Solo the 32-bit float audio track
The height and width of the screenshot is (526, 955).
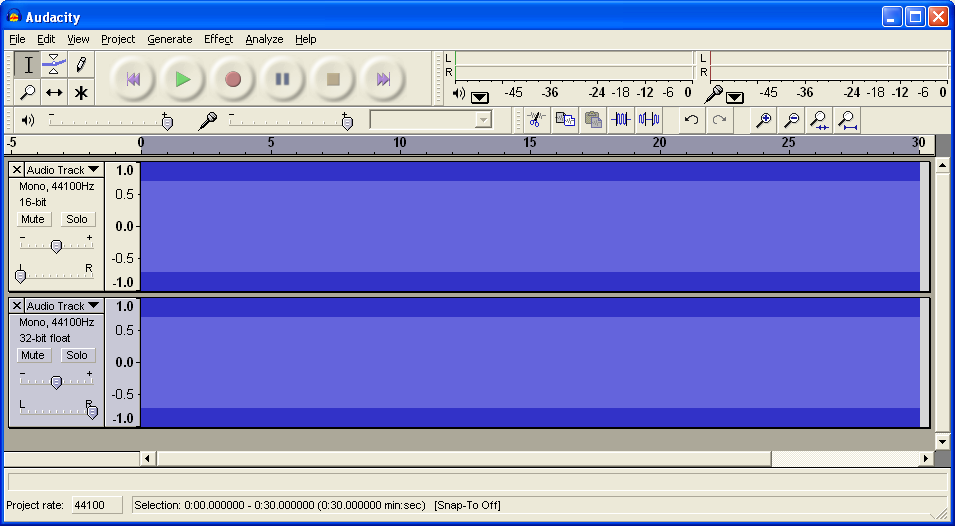tap(77, 355)
